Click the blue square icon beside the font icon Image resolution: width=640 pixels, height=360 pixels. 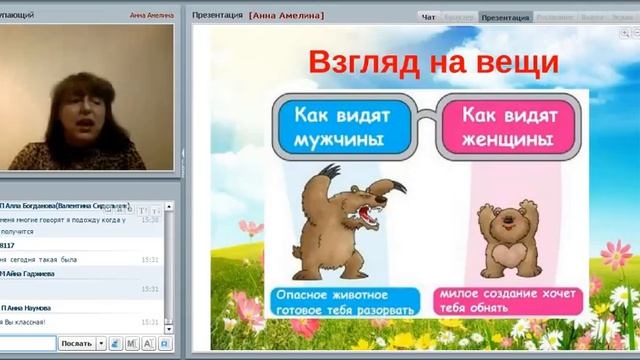164,344
